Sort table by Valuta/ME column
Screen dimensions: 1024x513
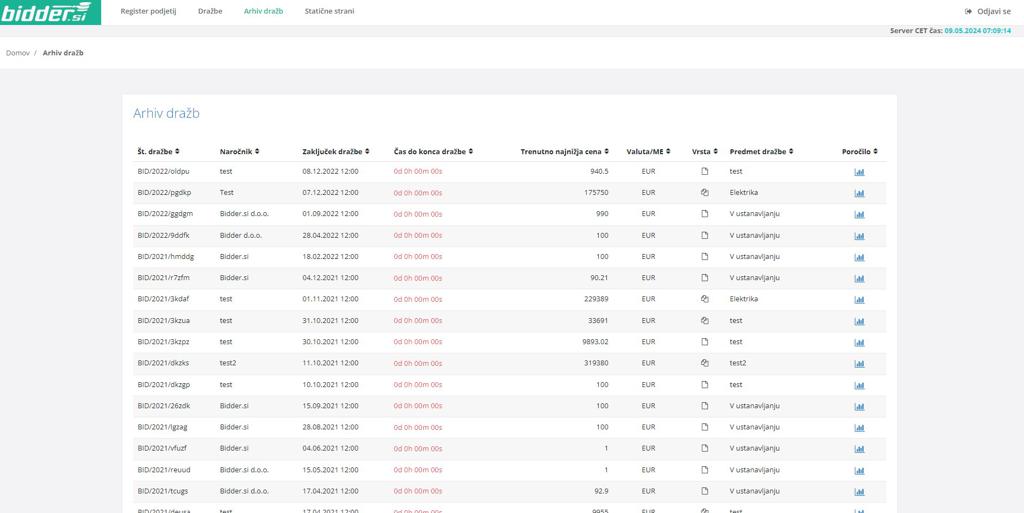pos(648,151)
